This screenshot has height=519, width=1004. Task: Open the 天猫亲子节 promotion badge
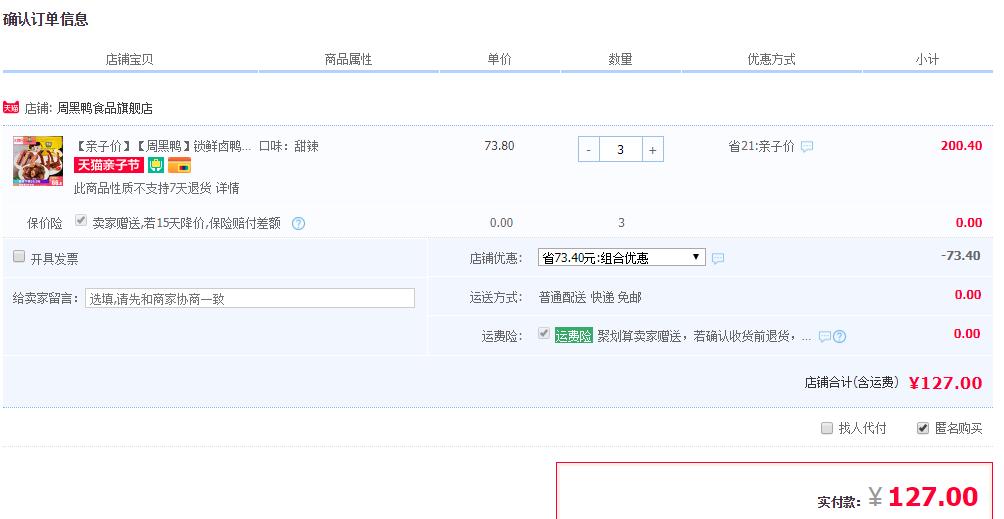pos(109,165)
